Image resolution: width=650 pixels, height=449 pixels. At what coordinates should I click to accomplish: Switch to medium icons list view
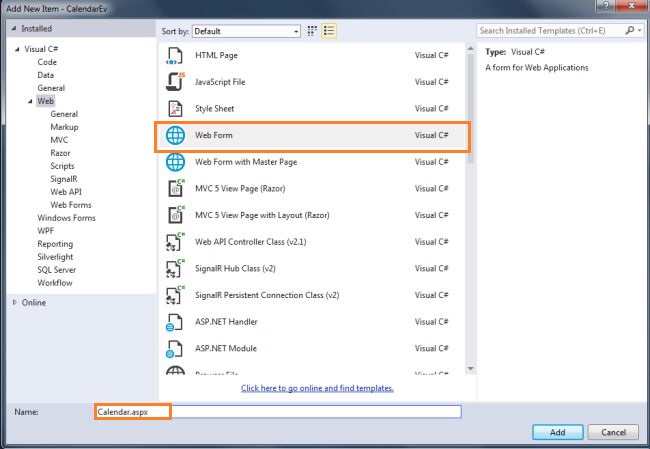[329, 31]
